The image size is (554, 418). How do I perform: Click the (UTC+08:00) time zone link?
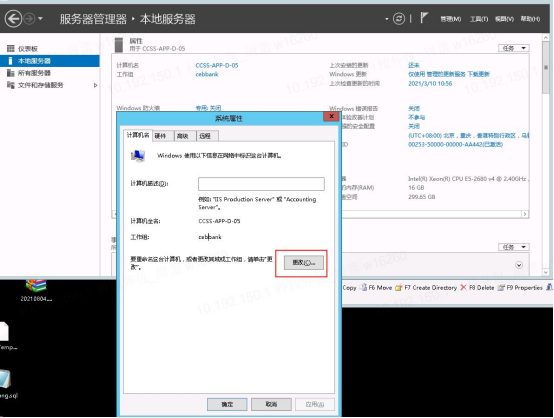(468, 135)
